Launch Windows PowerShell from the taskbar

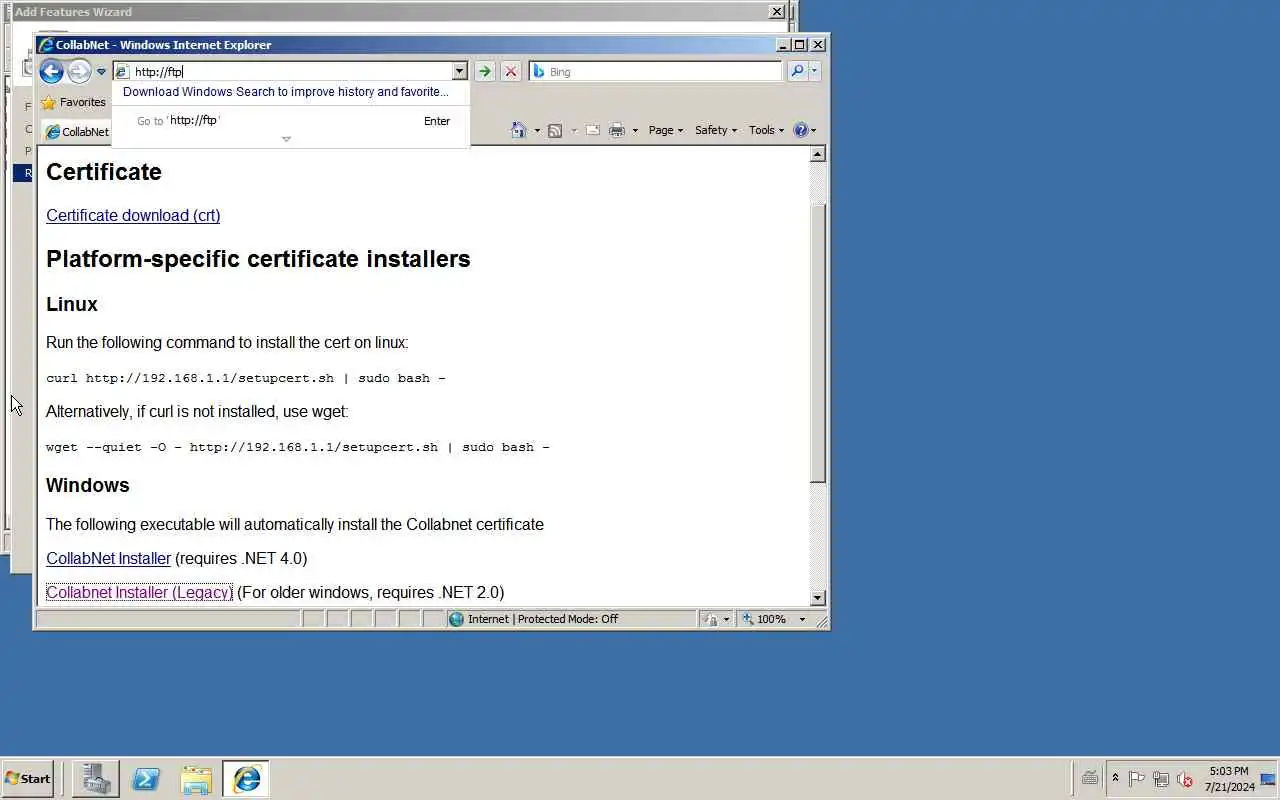pyautogui.click(x=146, y=778)
